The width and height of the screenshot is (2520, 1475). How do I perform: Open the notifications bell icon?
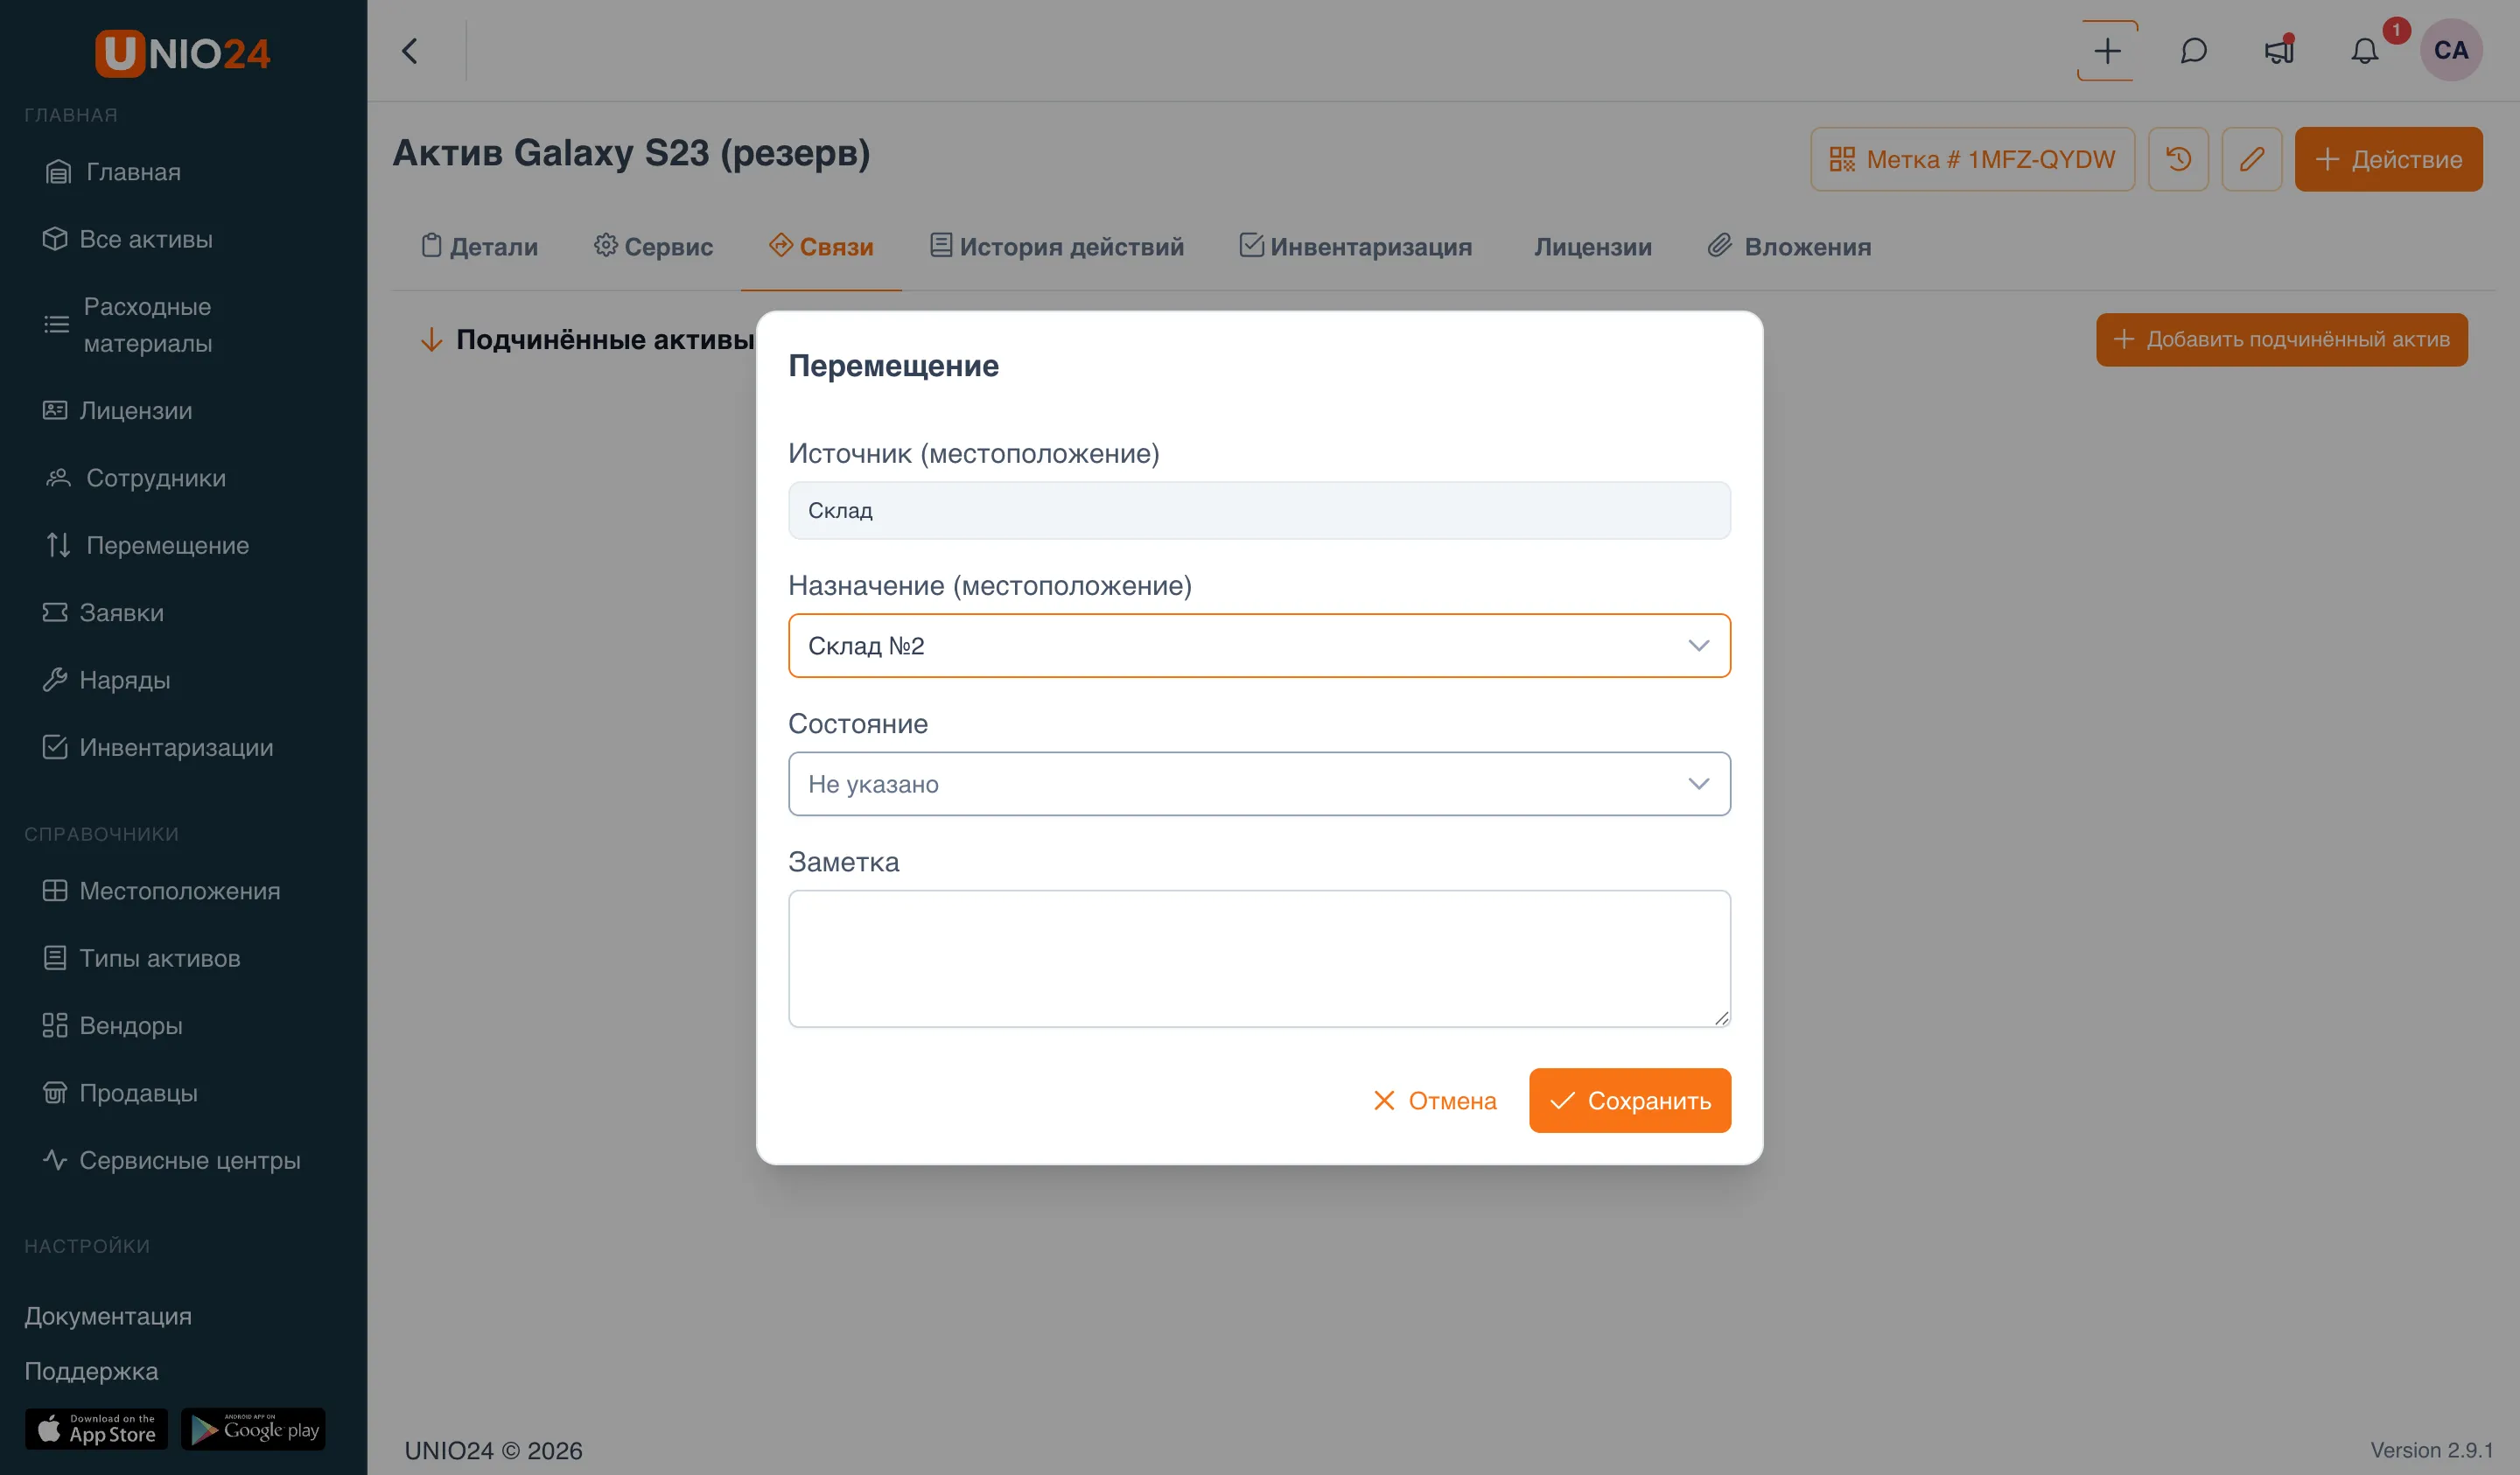tap(2364, 51)
